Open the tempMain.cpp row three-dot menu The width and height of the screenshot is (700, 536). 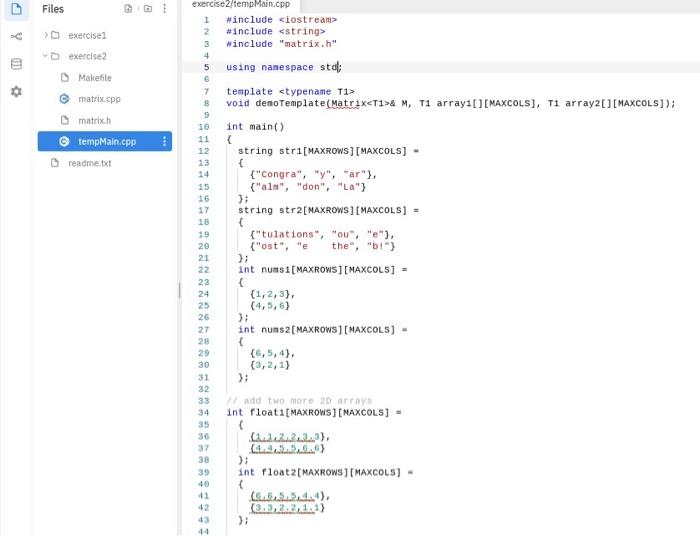pyautogui.click(x=164, y=141)
